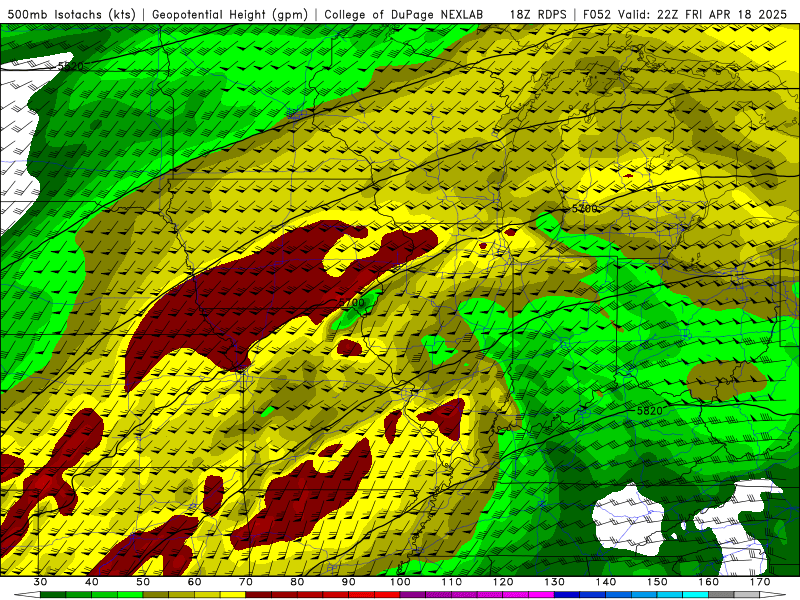Click the color bar label 120

(x=503, y=582)
